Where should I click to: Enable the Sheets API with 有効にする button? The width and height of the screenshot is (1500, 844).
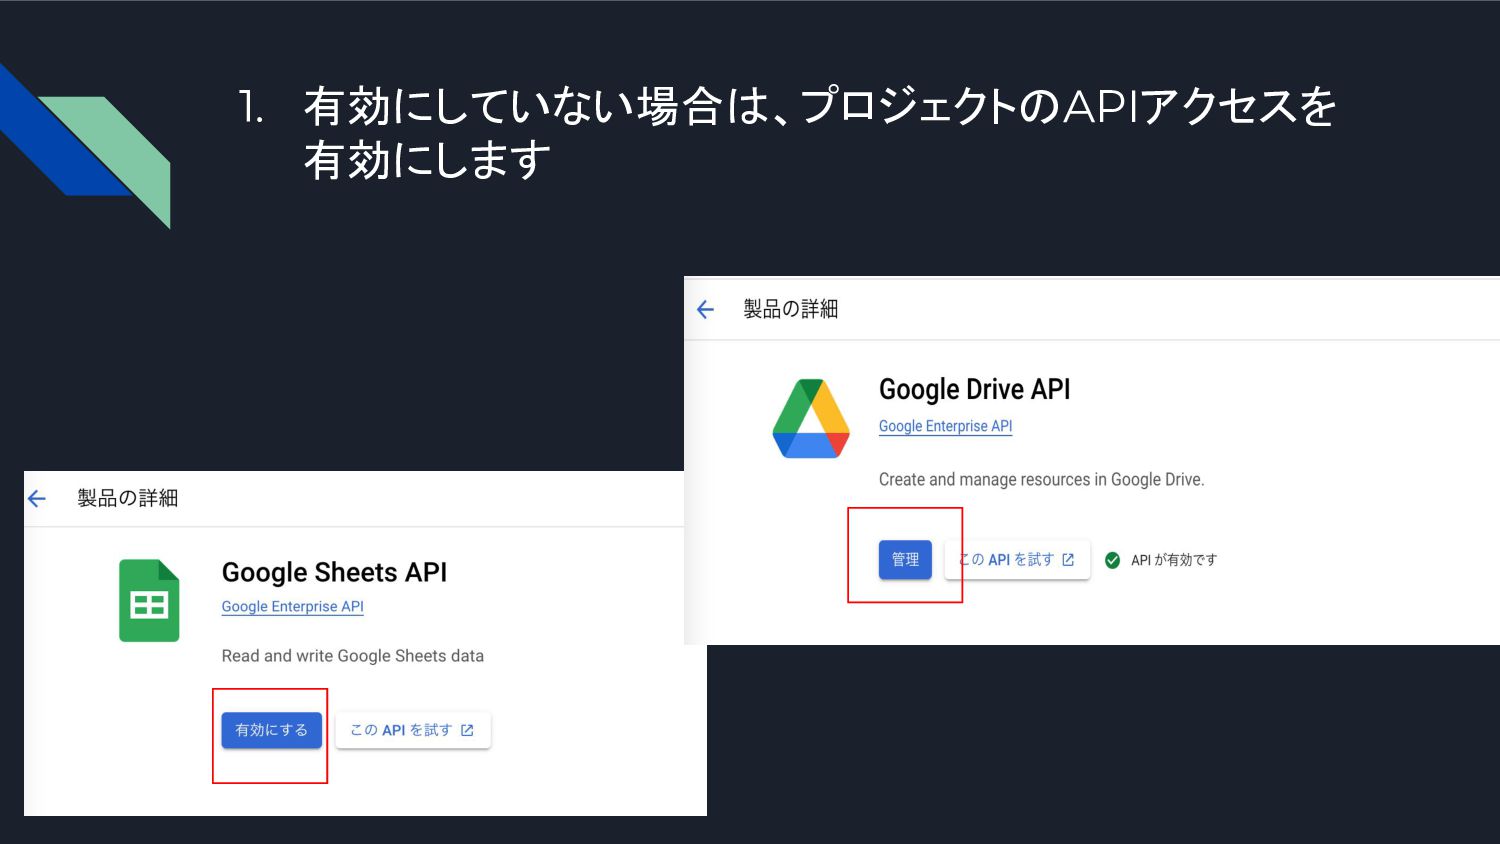tap(272, 730)
